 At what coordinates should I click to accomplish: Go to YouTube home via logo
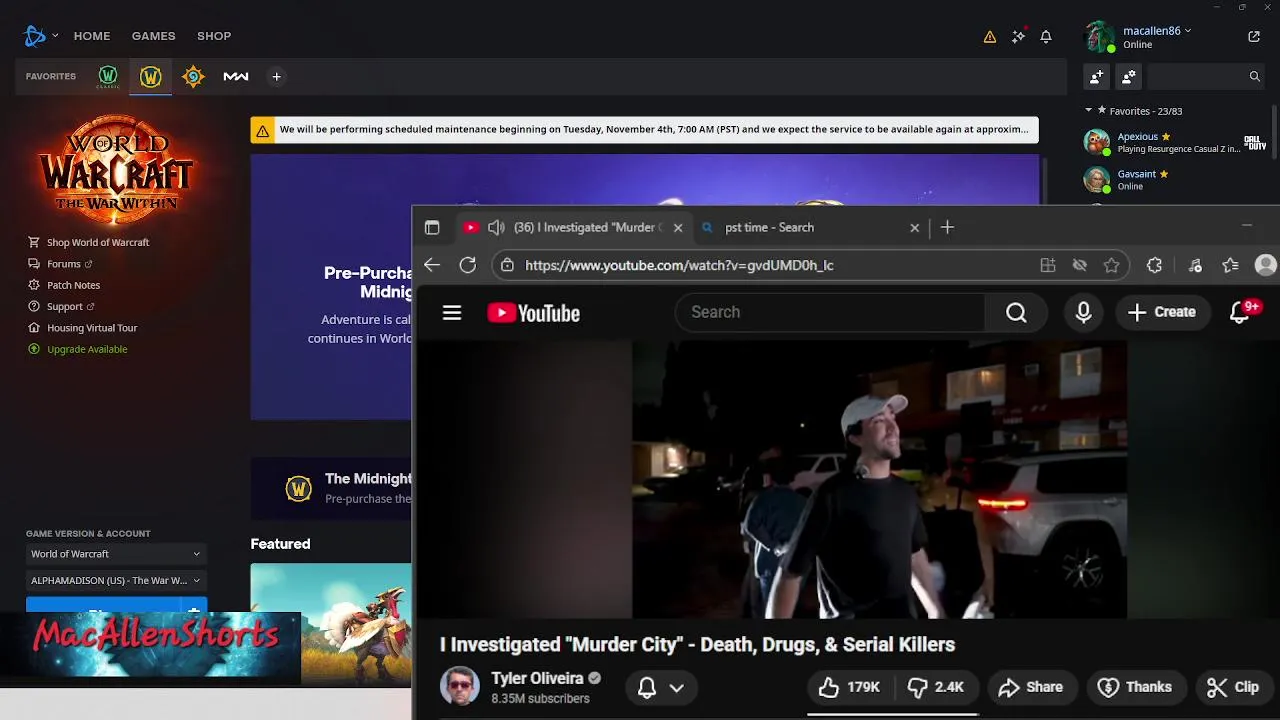[534, 313]
